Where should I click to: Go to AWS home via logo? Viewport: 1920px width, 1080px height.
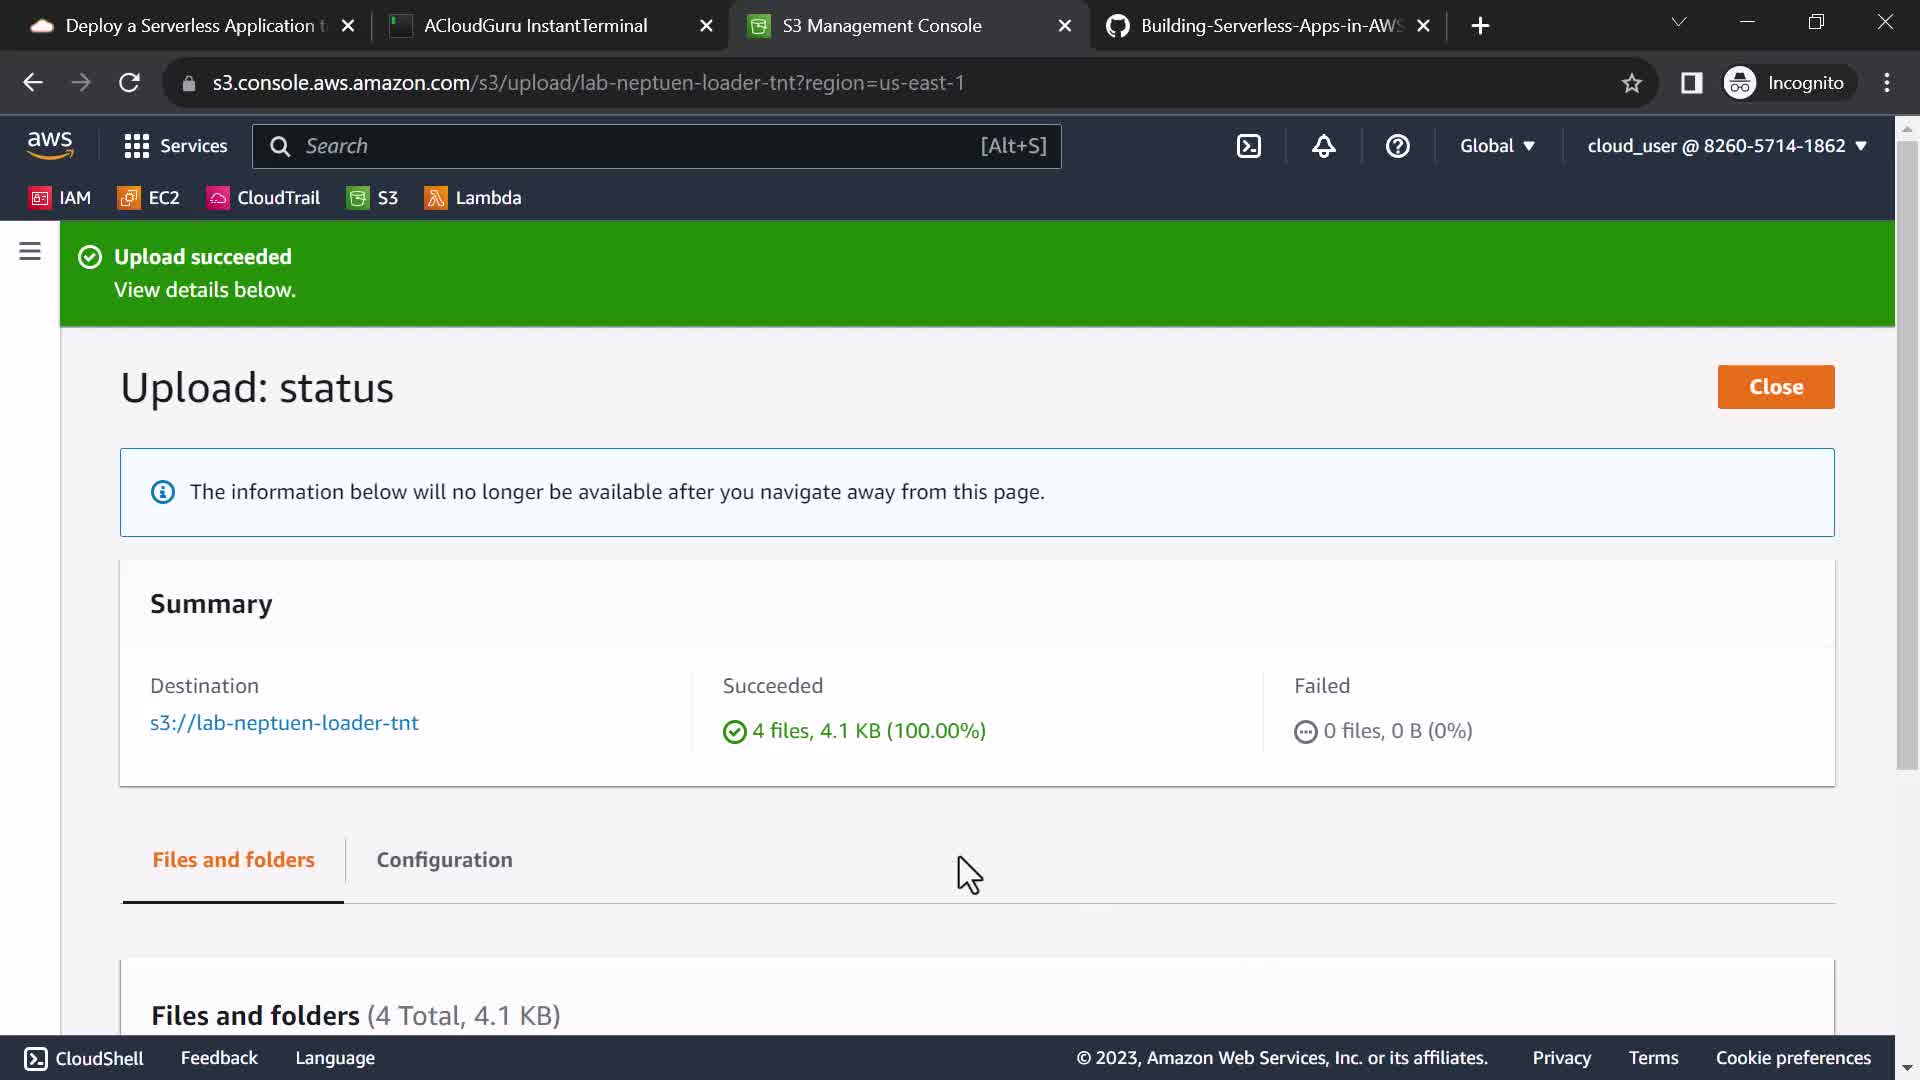(x=50, y=146)
